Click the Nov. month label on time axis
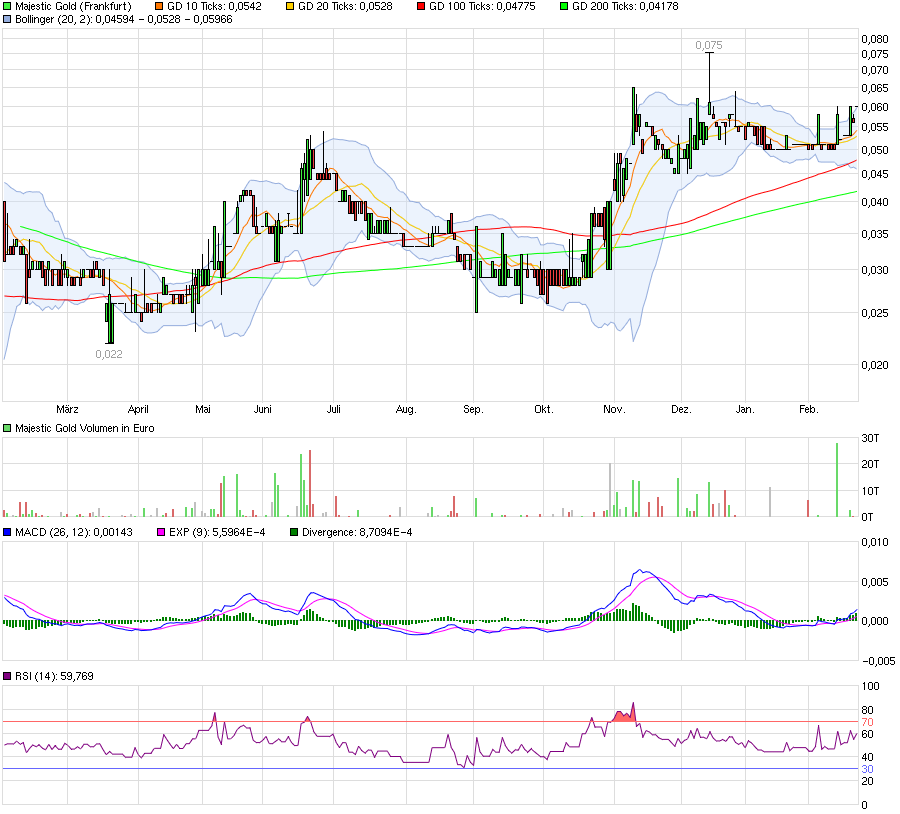900x814 pixels. pos(614,409)
